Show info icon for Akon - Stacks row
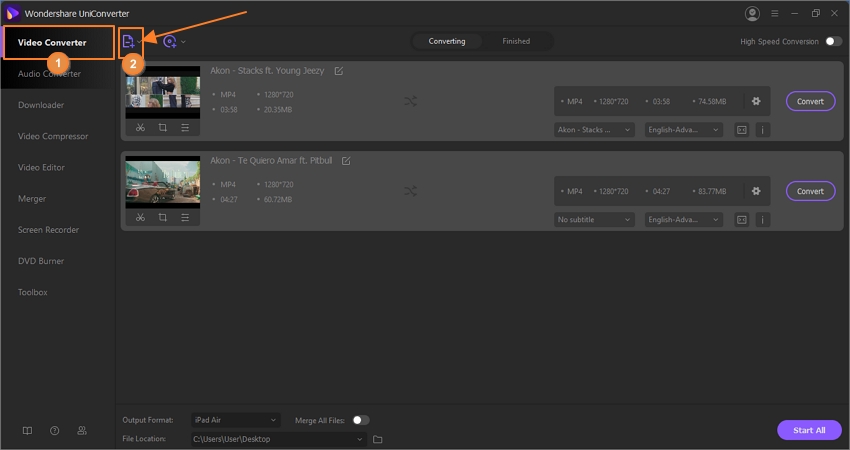 [x=763, y=130]
